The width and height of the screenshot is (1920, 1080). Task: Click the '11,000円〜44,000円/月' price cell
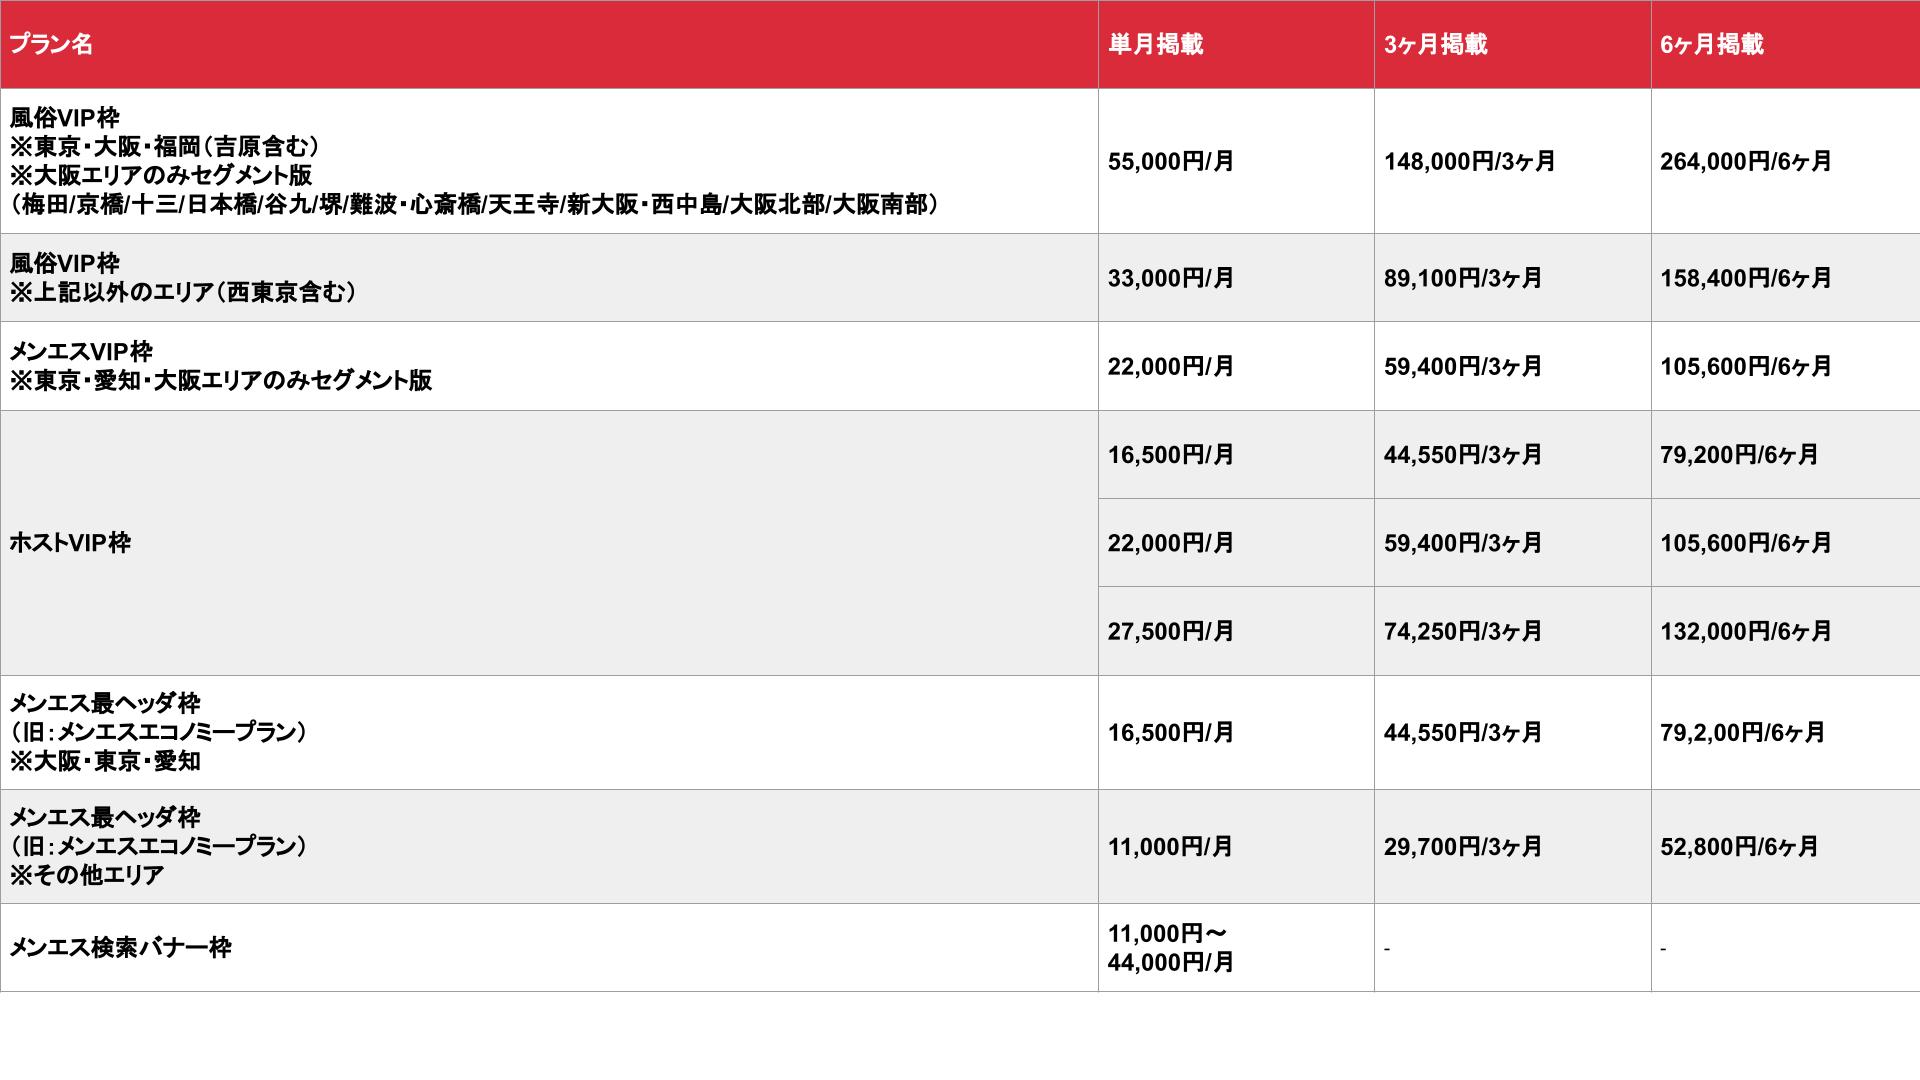[x=1236, y=948]
